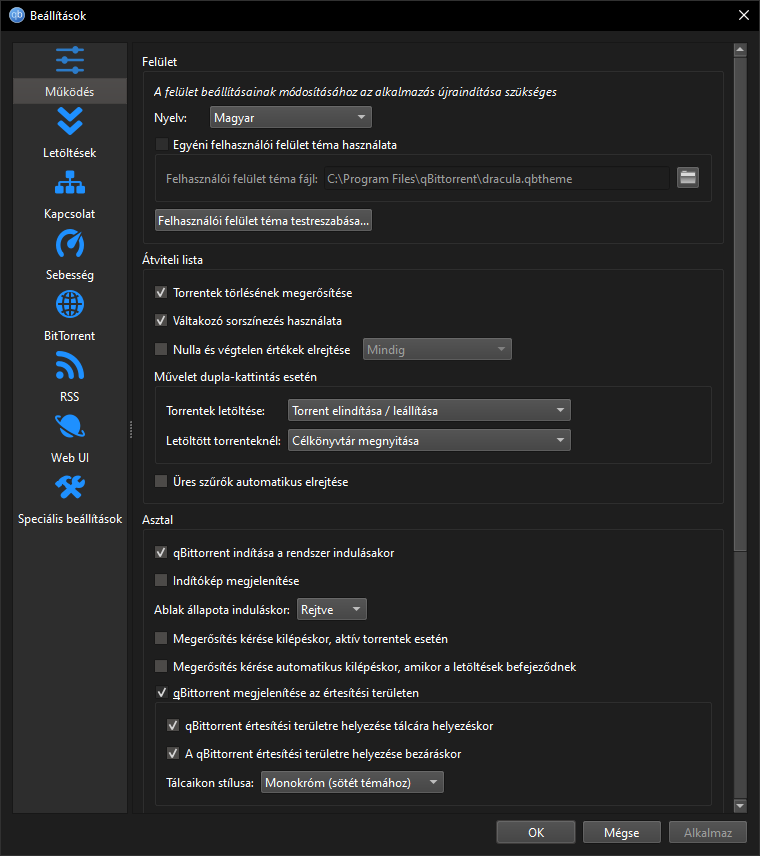Click the Mégse button
This screenshot has height=856, width=760.
pos(621,832)
